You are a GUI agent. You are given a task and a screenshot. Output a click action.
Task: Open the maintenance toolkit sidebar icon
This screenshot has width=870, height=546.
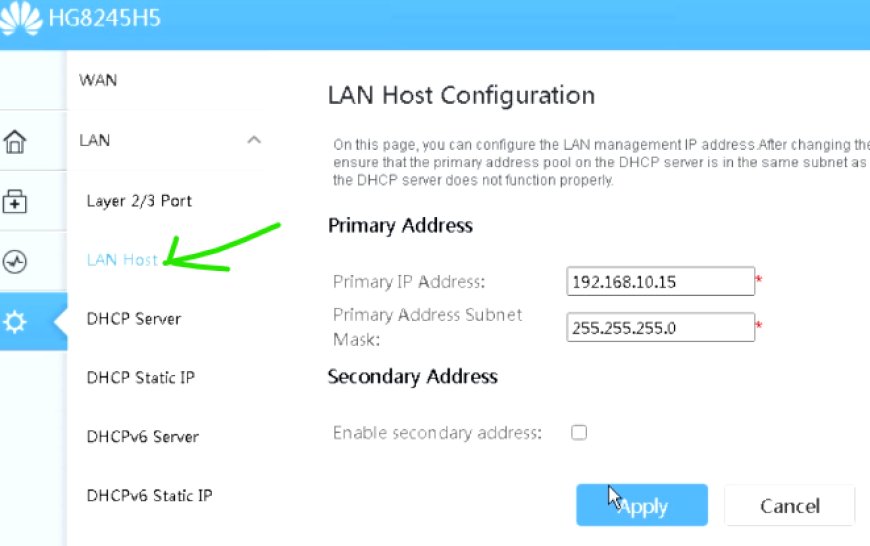(15, 201)
